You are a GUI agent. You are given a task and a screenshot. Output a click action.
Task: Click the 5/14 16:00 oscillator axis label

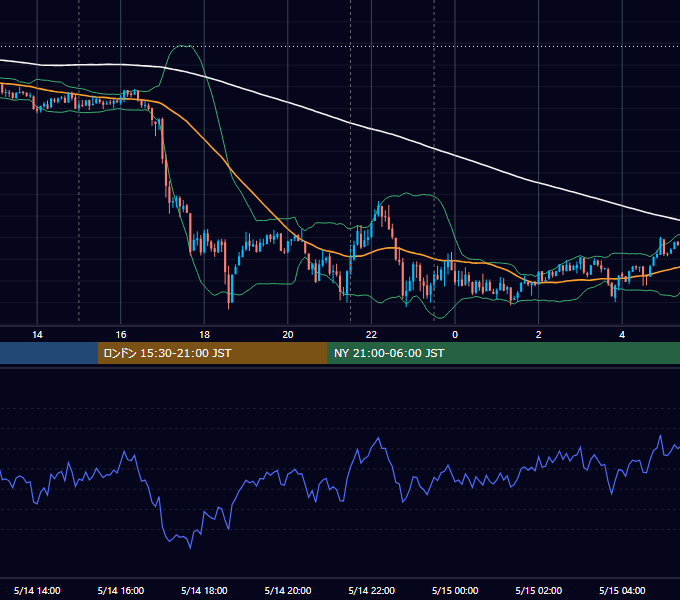[x=121, y=590]
